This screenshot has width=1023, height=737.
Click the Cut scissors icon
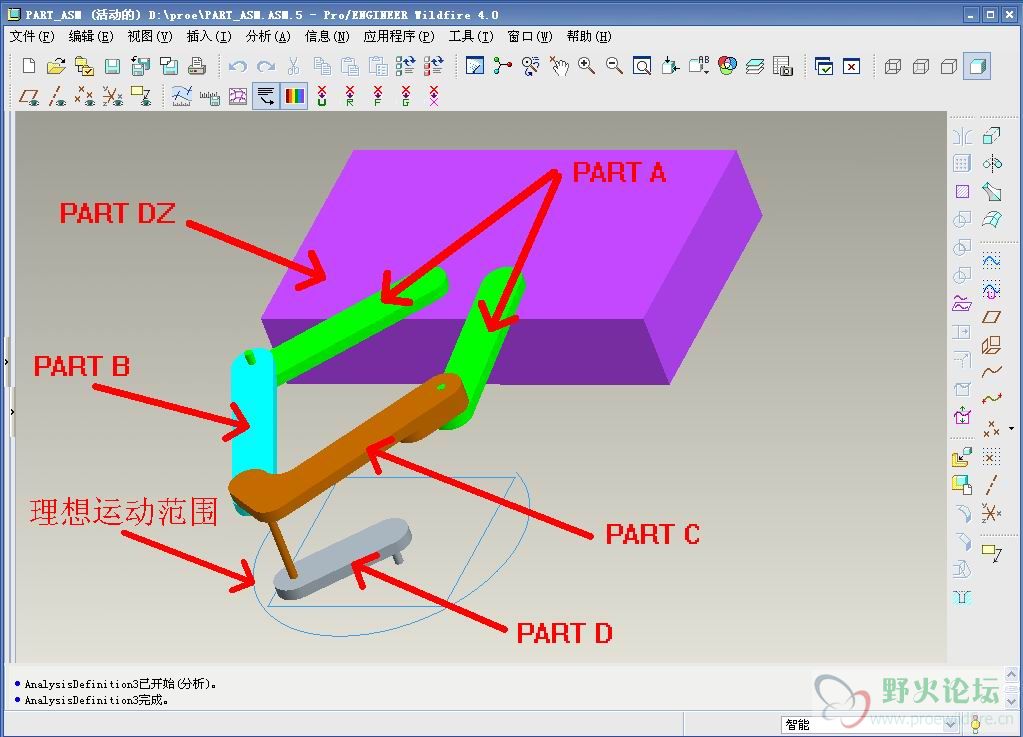tap(294, 66)
